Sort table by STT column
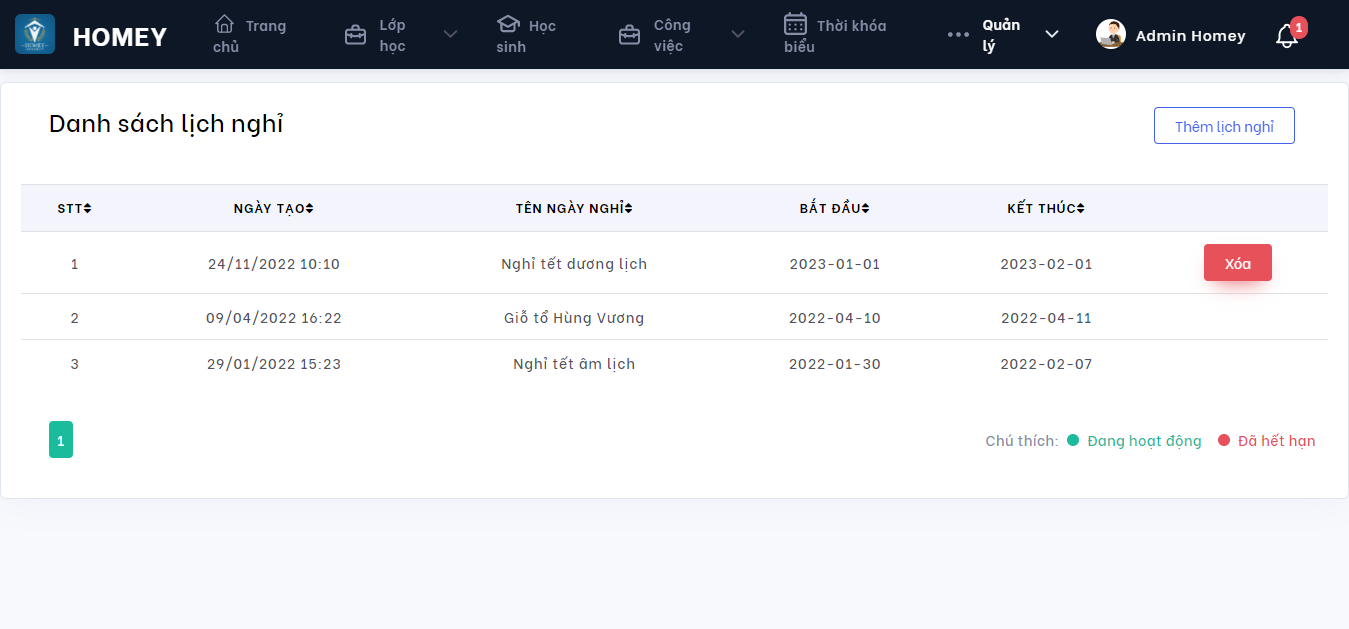Screen dimensions: 1349x629 (74, 208)
